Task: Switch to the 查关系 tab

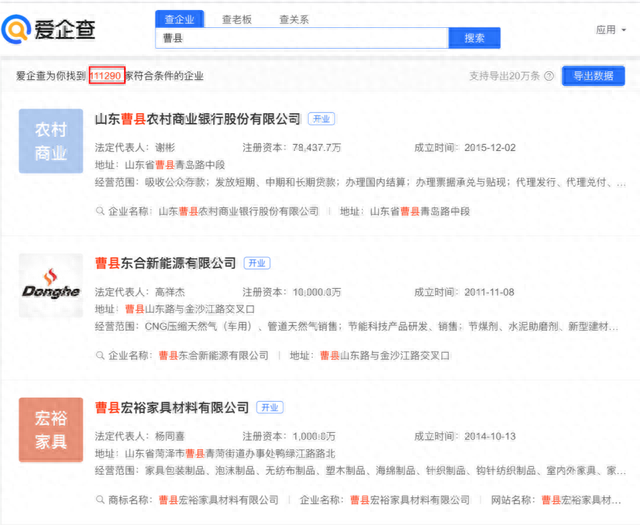Action: (293, 19)
